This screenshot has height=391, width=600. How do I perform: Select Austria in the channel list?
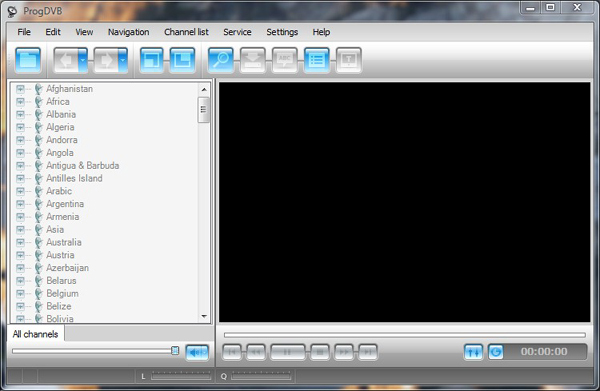point(60,255)
